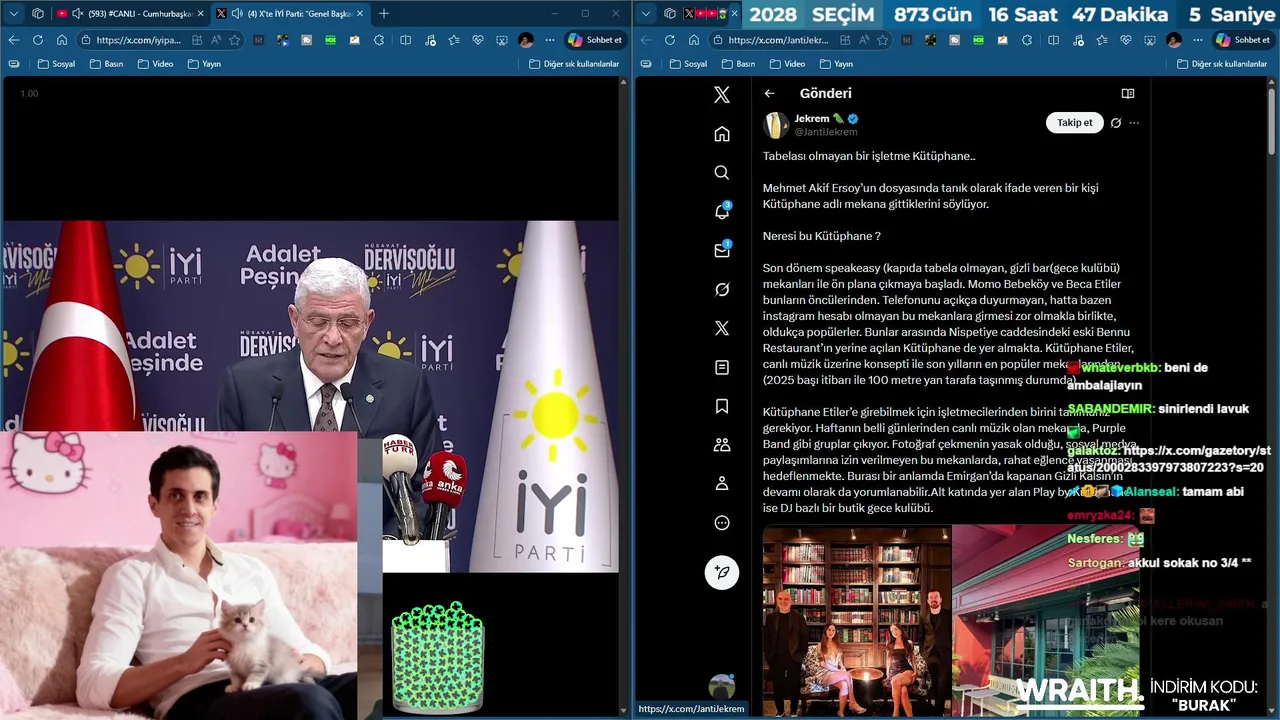The image size is (1280, 720).
Task: Follow Jekrem with Takip et button
Action: click(1075, 122)
